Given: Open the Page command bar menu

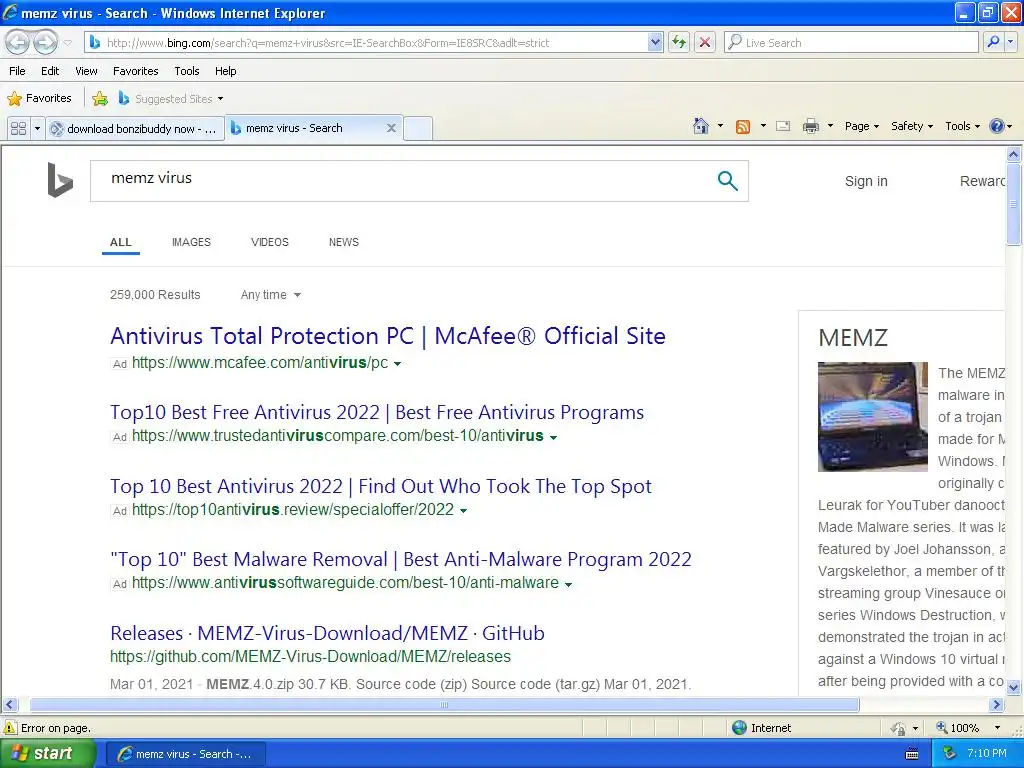Looking at the screenshot, I should coord(862,126).
